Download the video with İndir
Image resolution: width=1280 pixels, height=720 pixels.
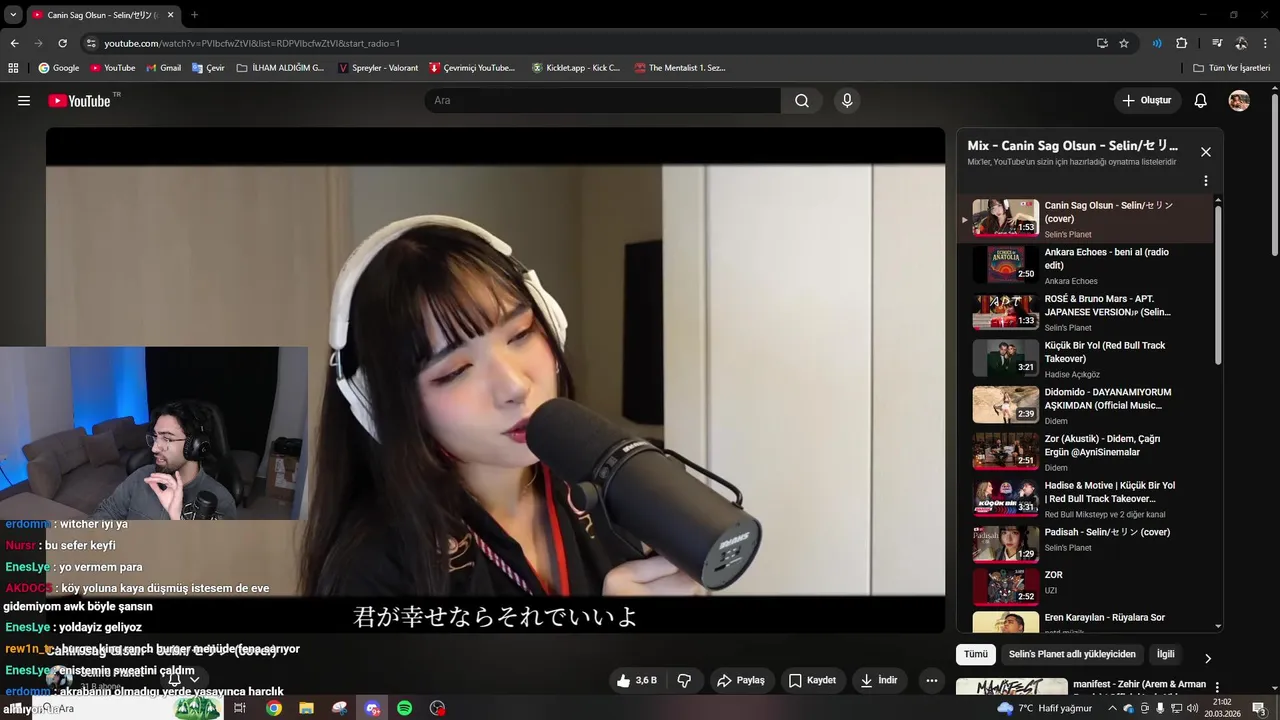tap(879, 680)
